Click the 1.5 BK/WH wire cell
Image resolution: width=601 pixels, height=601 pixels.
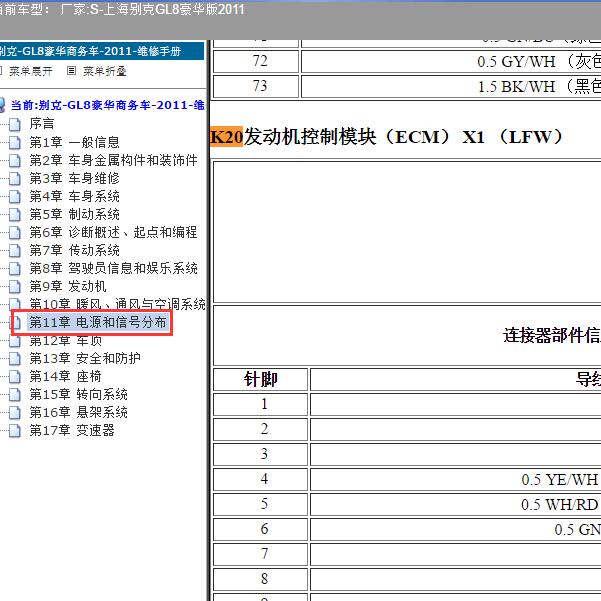pos(451,86)
